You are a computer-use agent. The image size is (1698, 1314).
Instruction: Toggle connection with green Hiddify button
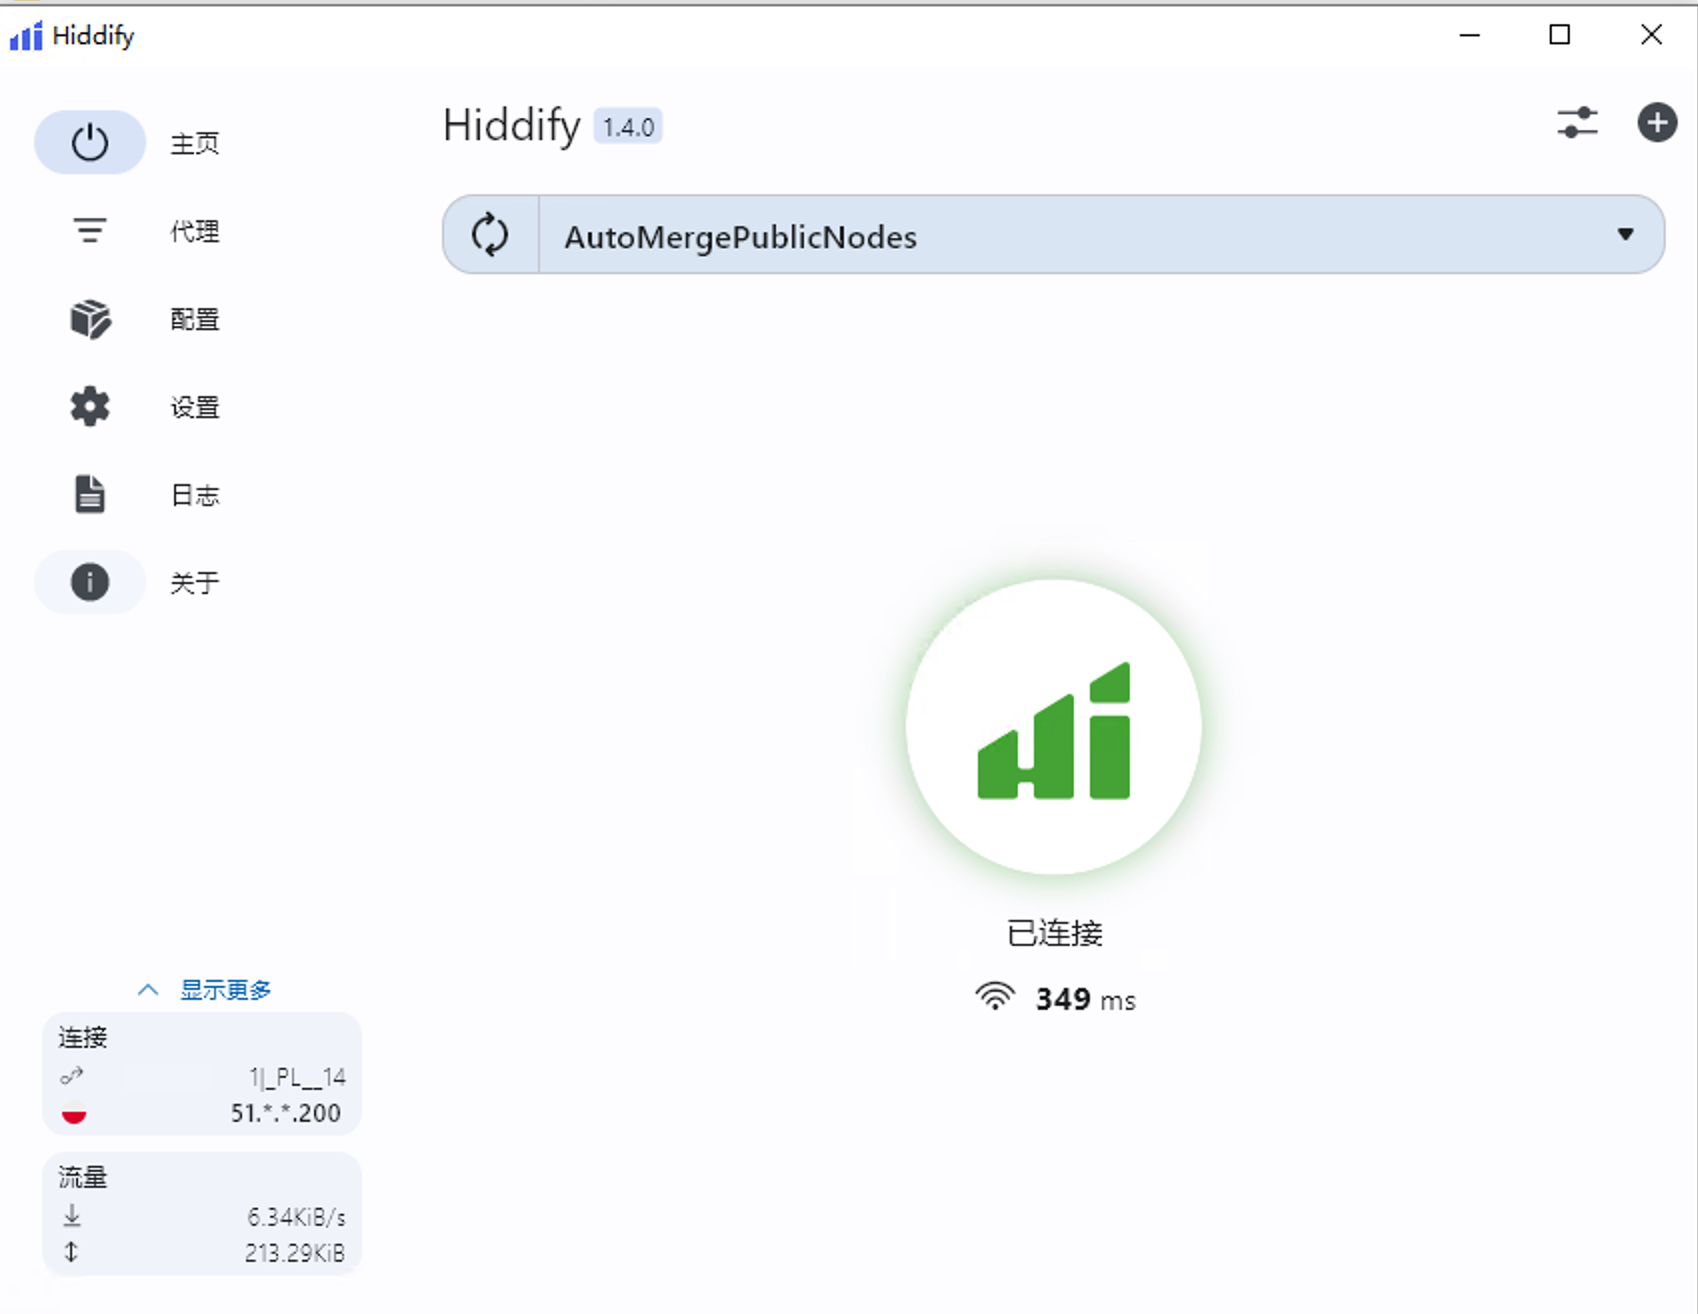click(x=1054, y=727)
